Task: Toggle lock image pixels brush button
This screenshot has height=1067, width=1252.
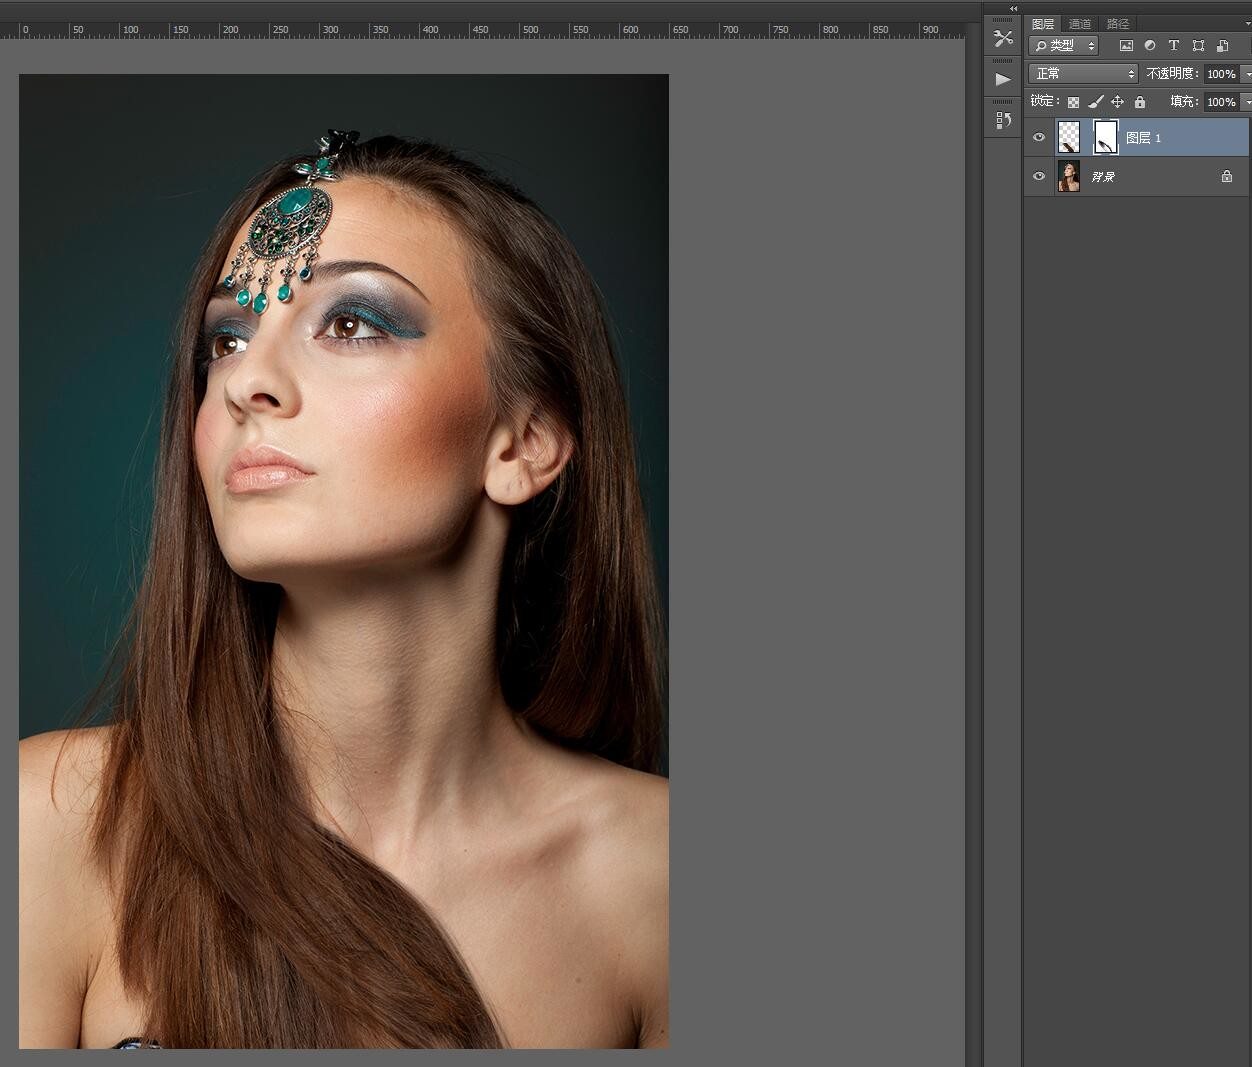Action: coord(1095,102)
